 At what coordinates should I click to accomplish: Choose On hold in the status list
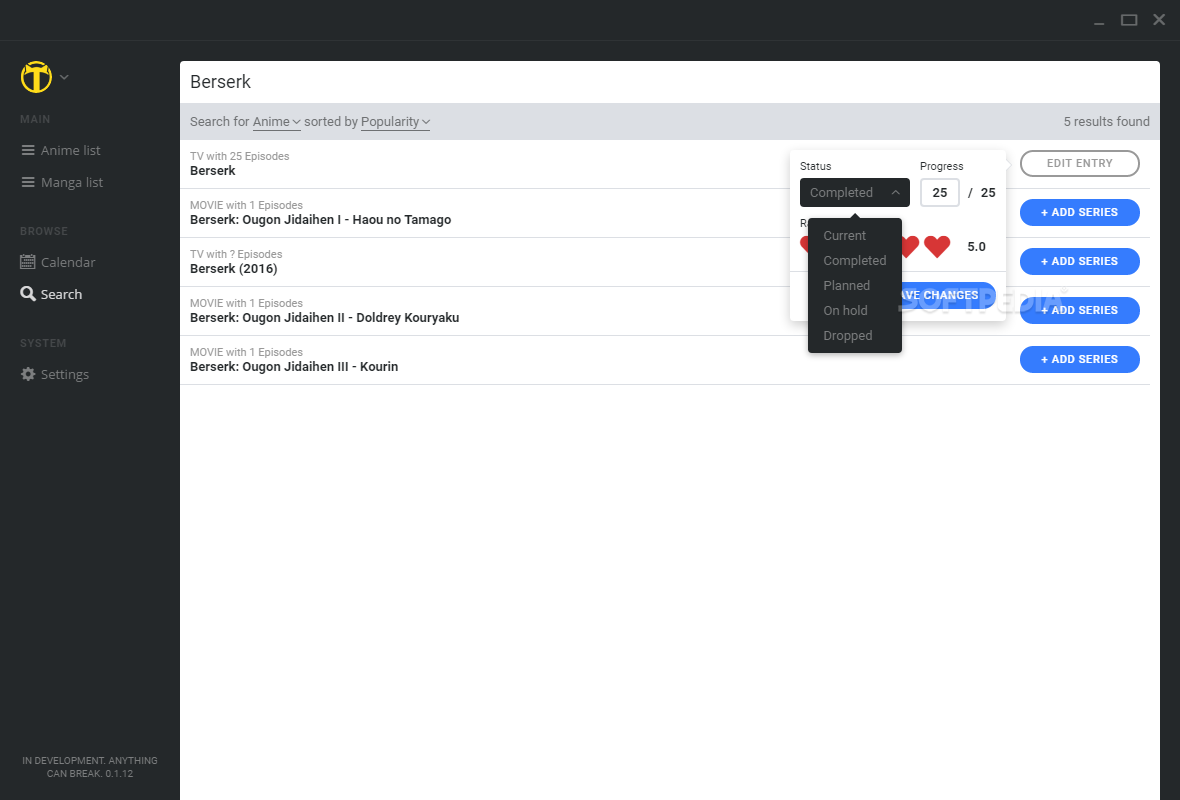pyautogui.click(x=845, y=310)
